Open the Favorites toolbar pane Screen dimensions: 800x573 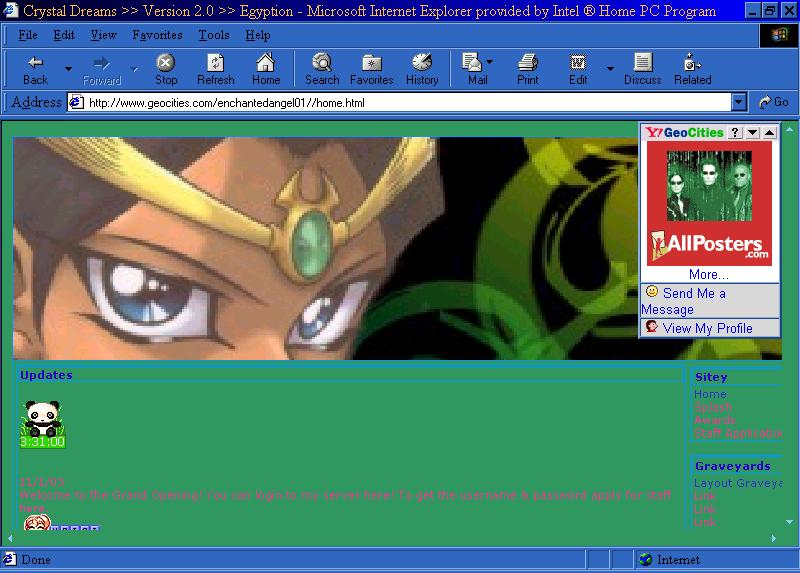point(371,70)
